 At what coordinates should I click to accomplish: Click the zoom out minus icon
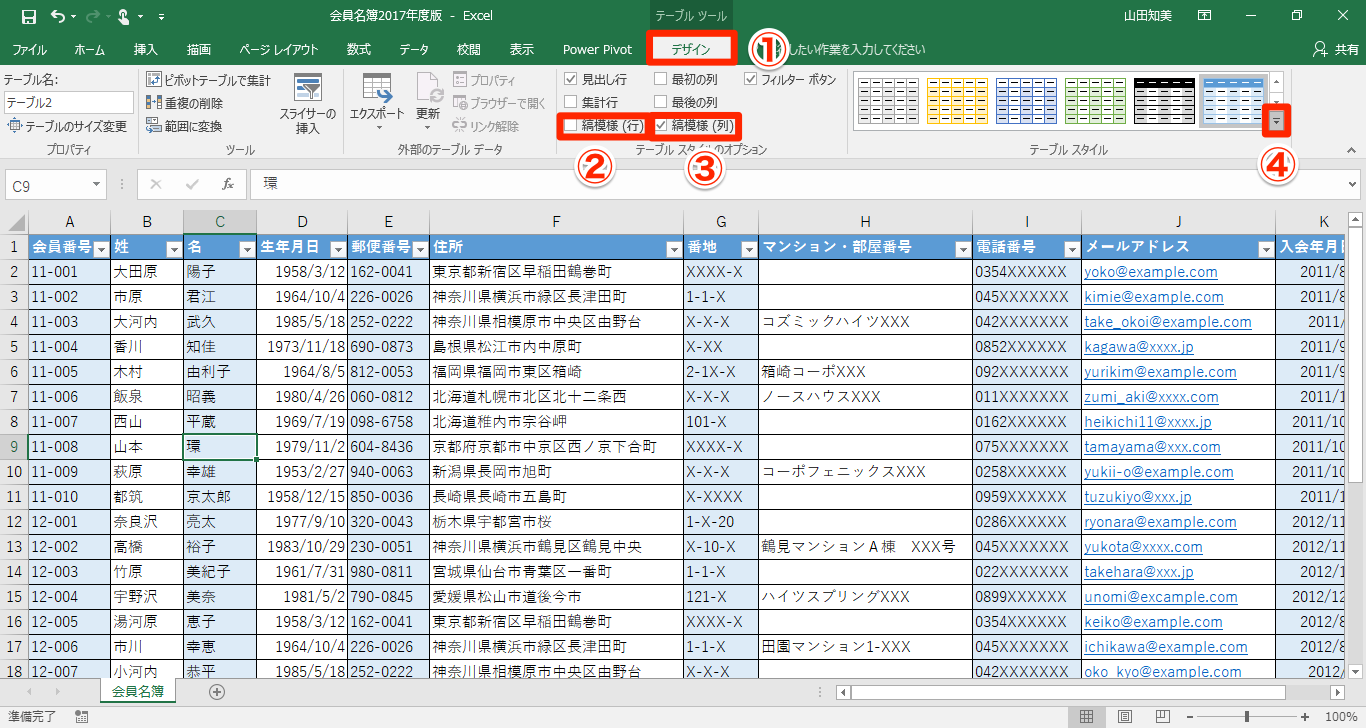[x=1191, y=716]
